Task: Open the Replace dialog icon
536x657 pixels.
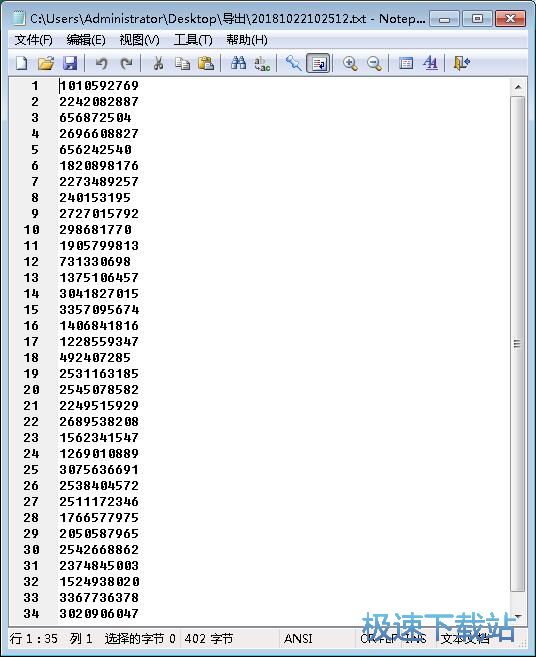Action: coord(262,63)
